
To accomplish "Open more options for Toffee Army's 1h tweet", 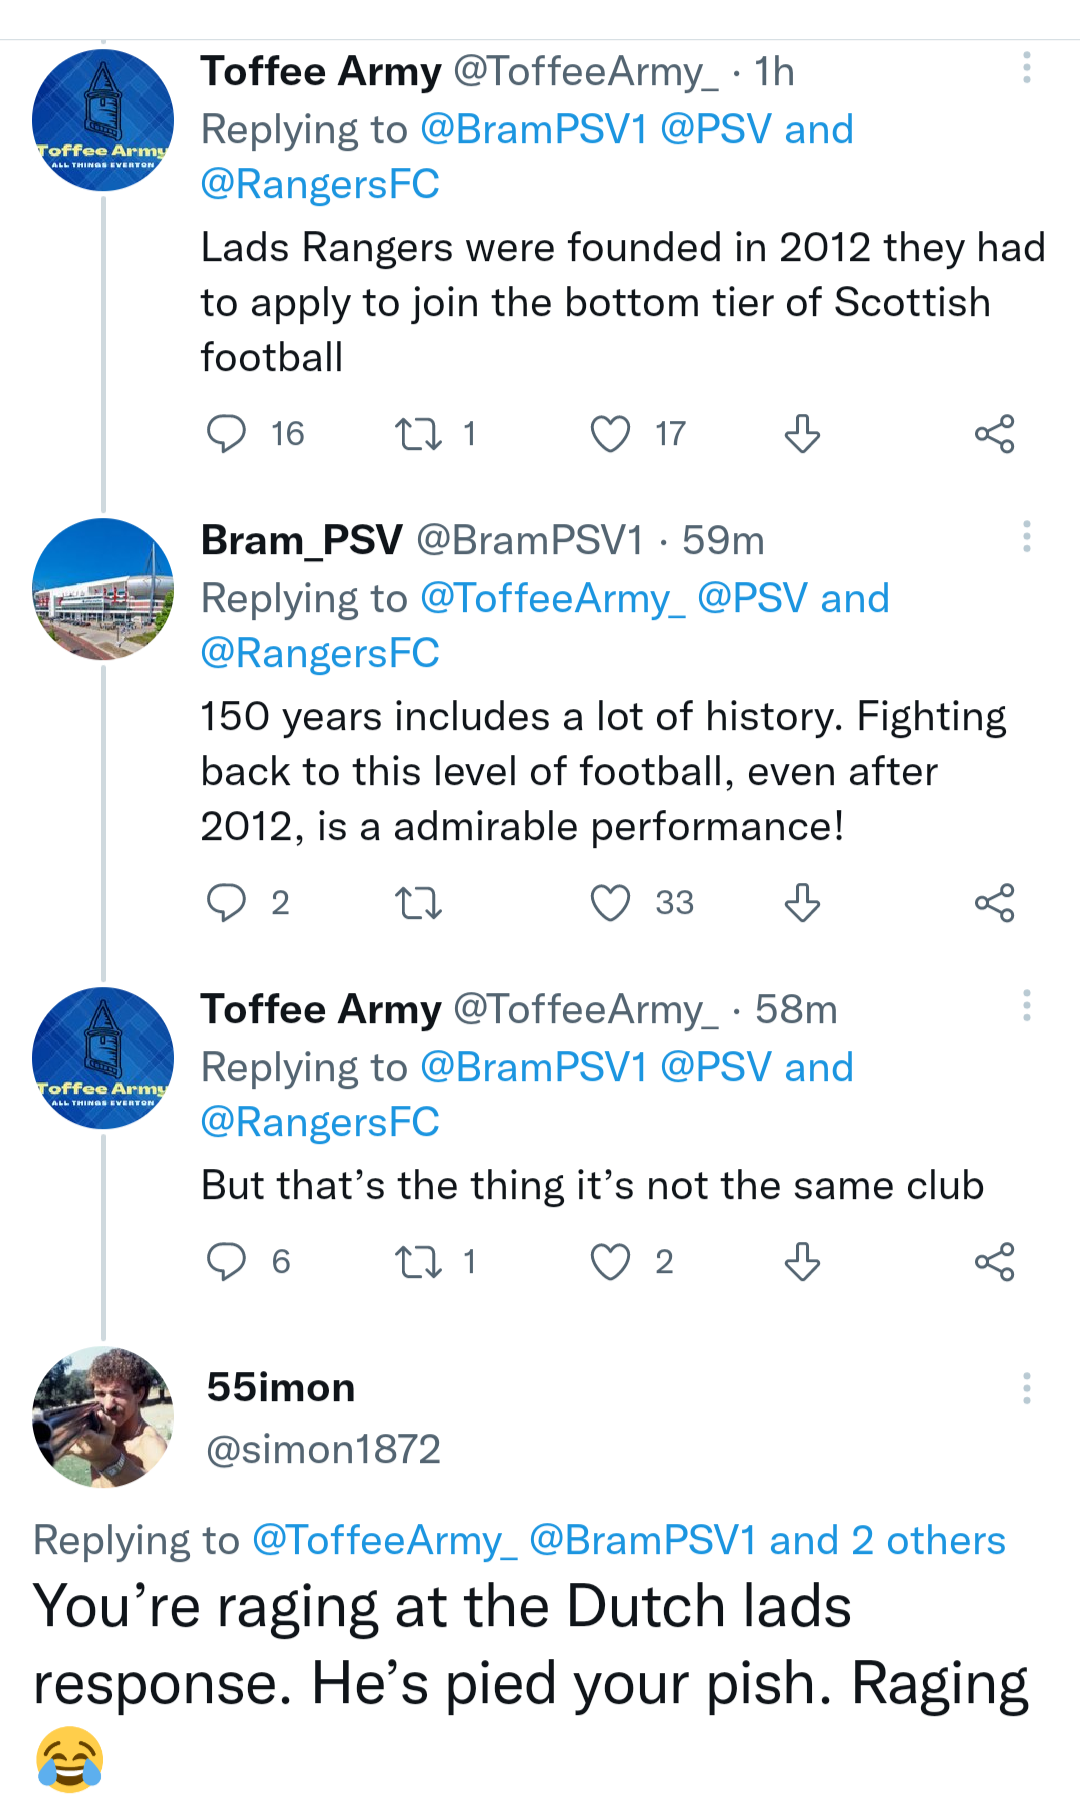I will 1026,68.
